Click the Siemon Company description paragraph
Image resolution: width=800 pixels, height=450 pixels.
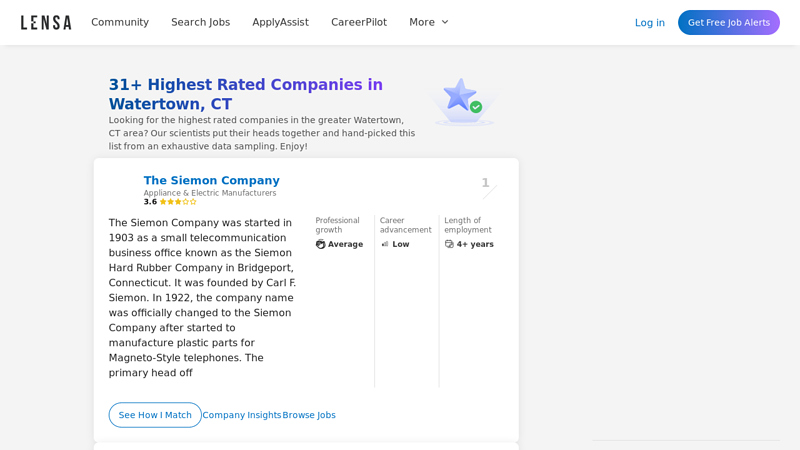pyautogui.click(x=203, y=297)
